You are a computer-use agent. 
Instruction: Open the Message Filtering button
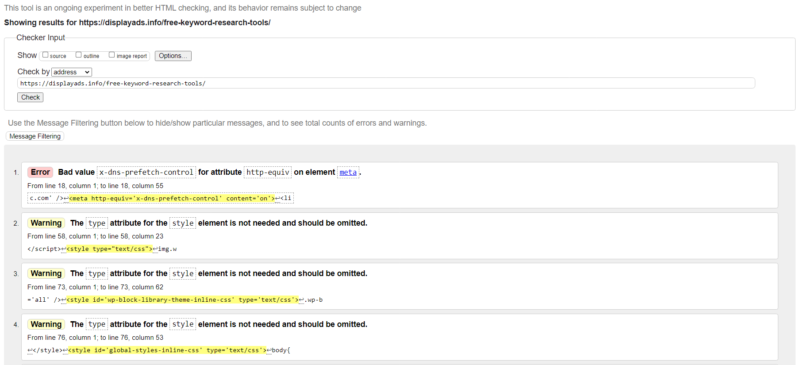click(x=35, y=136)
